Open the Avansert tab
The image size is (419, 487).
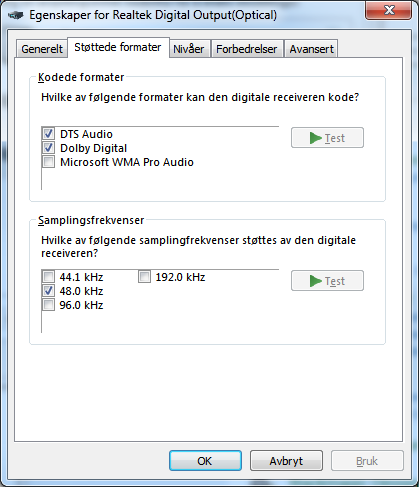click(x=311, y=49)
